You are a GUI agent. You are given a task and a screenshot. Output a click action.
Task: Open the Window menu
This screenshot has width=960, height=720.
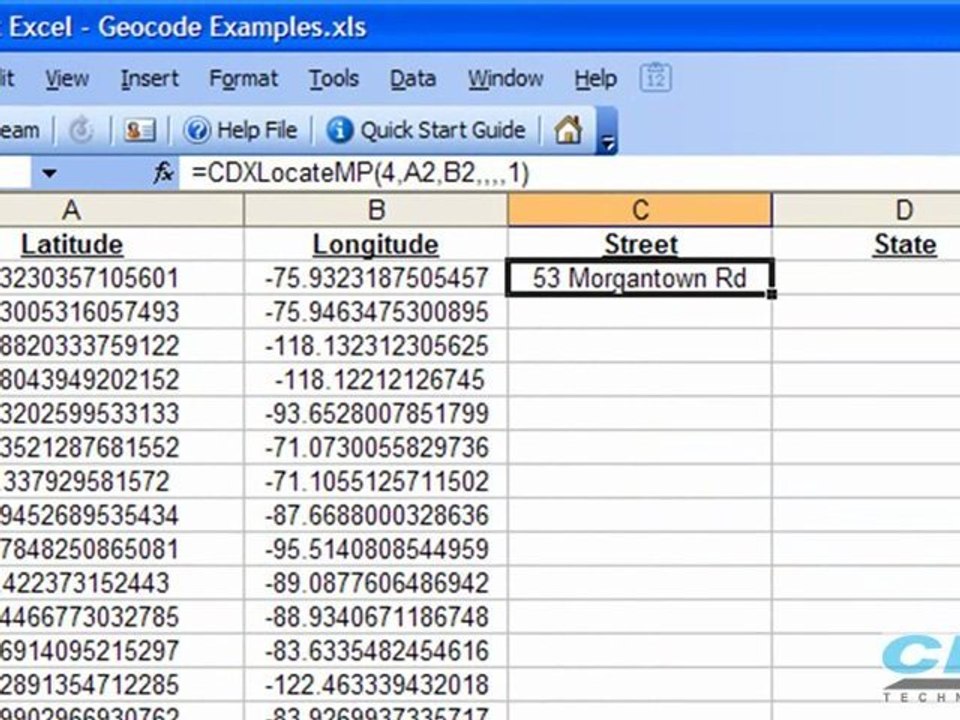tap(505, 78)
